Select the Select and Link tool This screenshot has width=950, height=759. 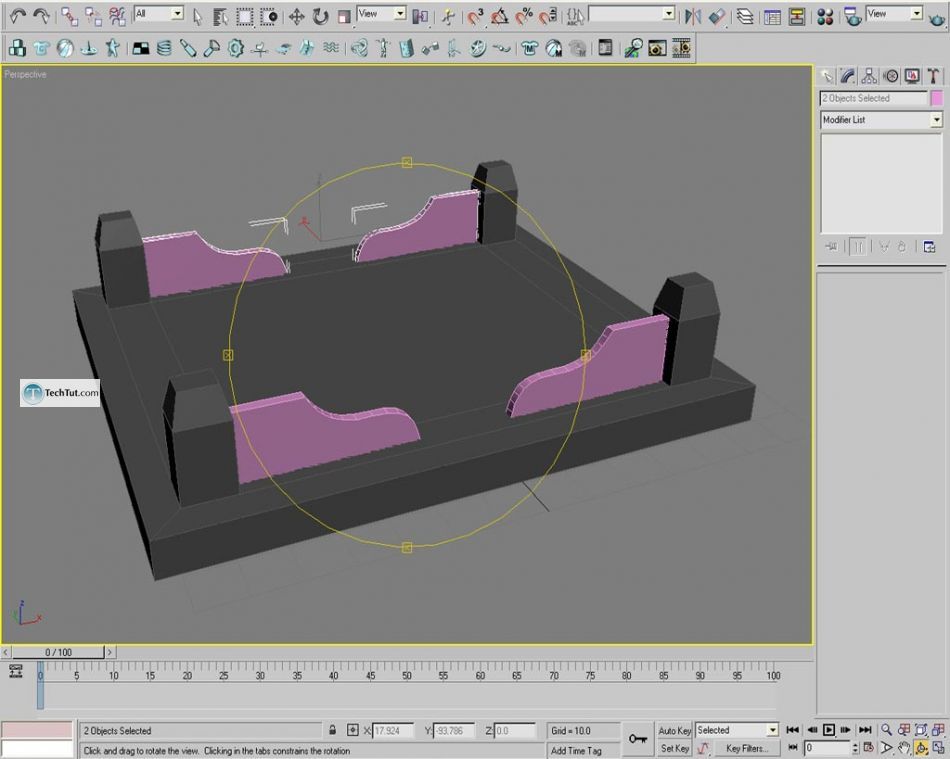[70, 16]
